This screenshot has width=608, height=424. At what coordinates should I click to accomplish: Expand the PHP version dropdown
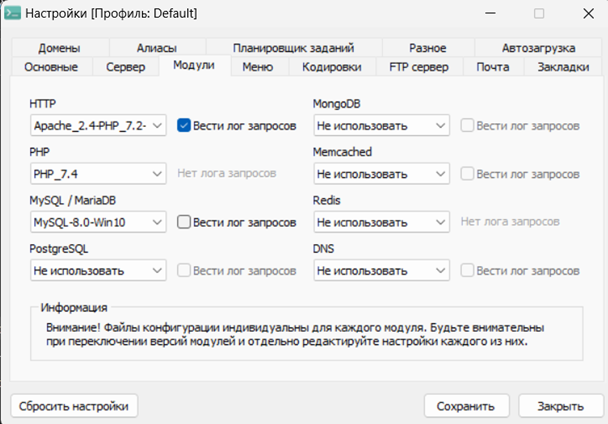point(98,174)
